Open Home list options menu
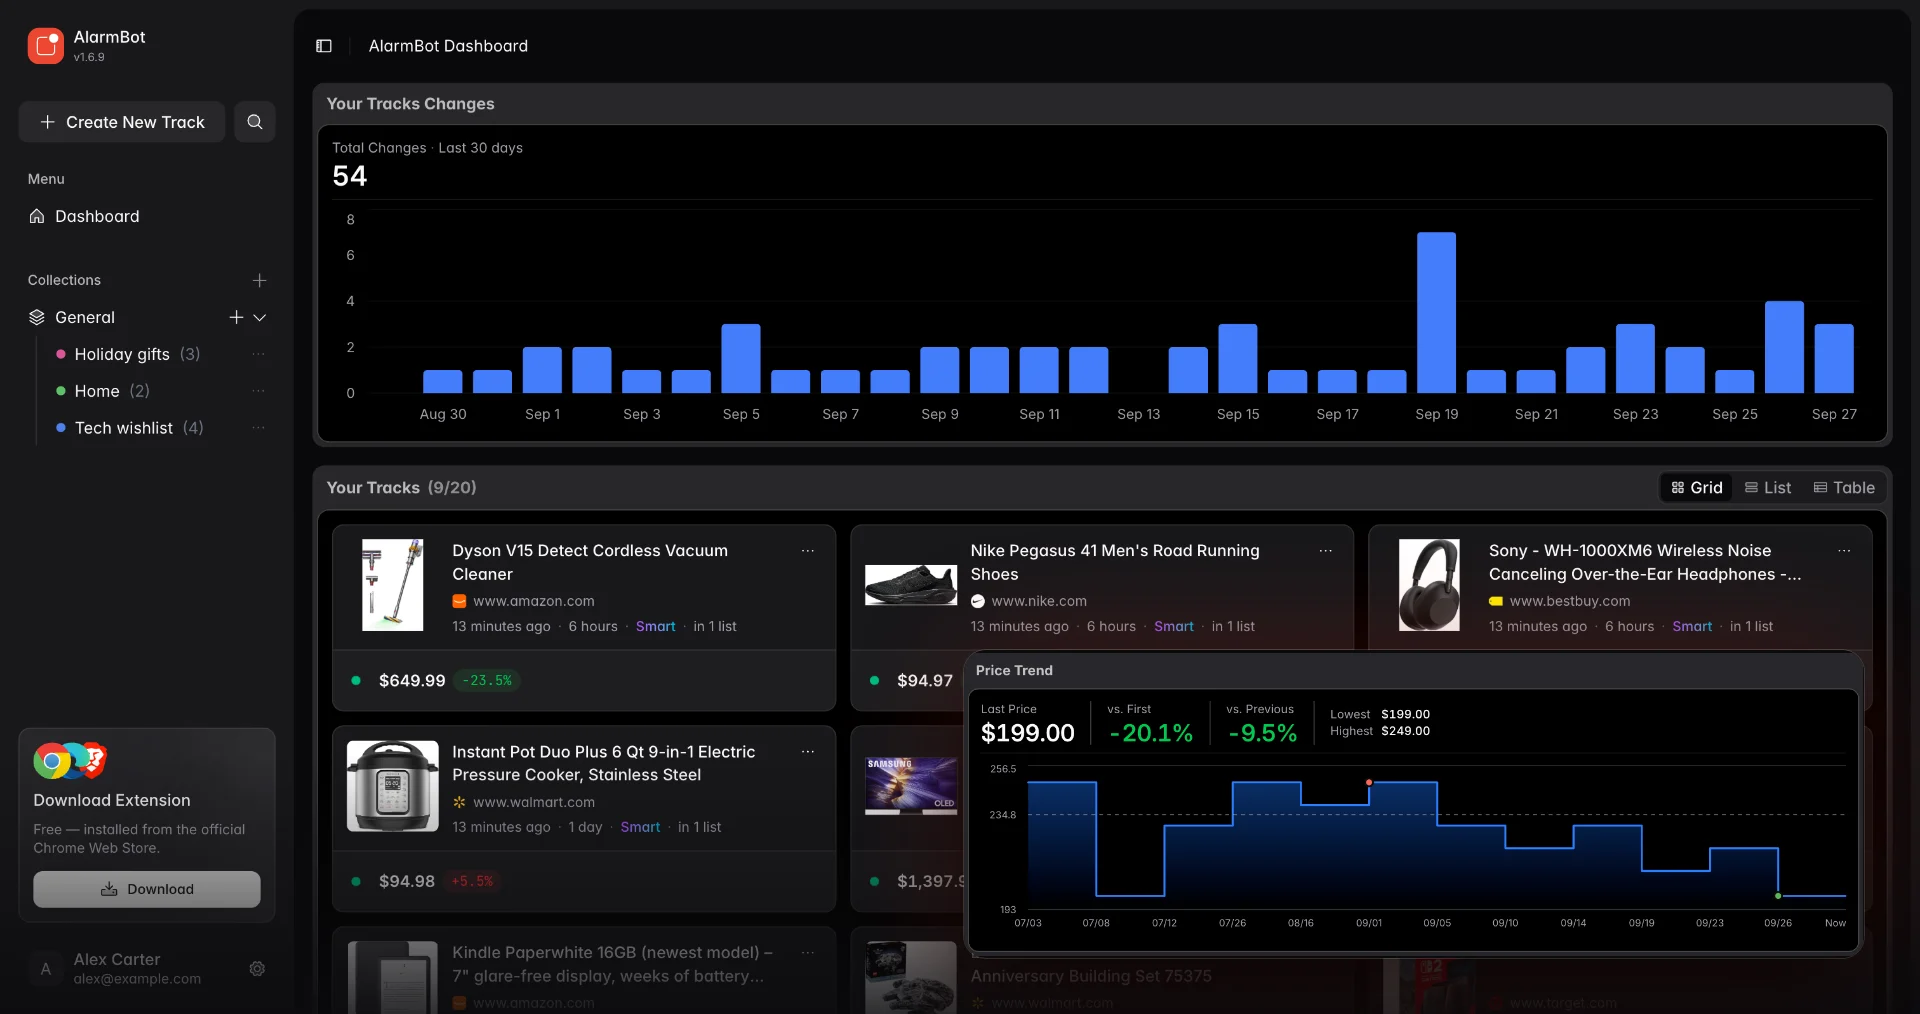The image size is (1920, 1014). pyautogui.click(x=259, y=391)
